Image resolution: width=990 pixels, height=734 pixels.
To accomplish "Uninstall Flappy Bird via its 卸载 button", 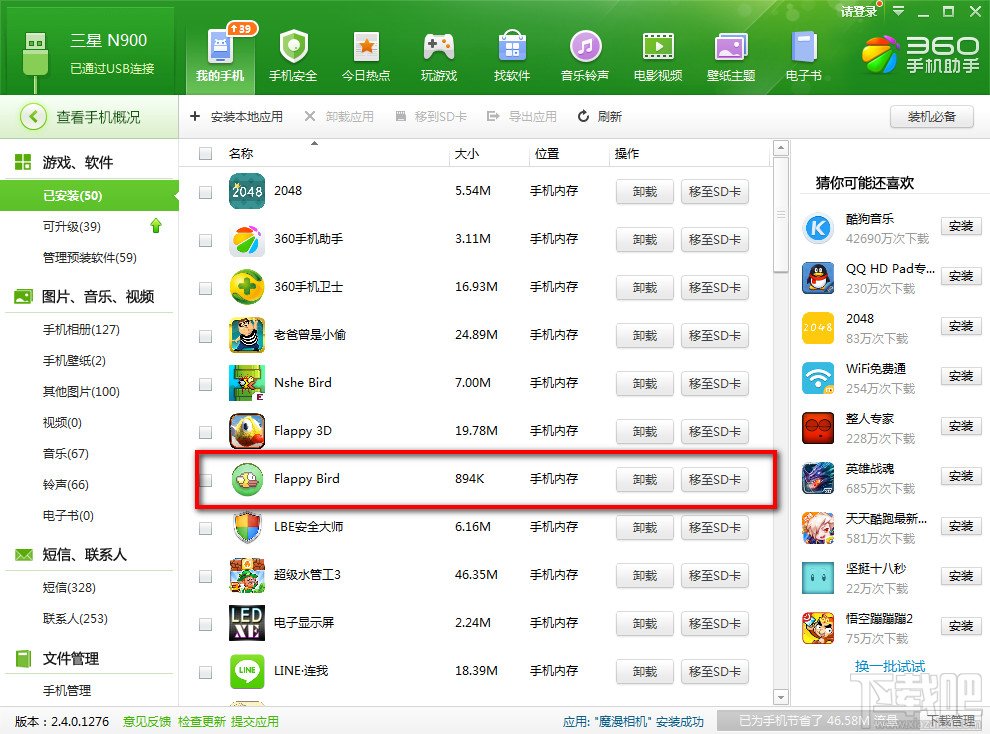I will coord(644,479).
